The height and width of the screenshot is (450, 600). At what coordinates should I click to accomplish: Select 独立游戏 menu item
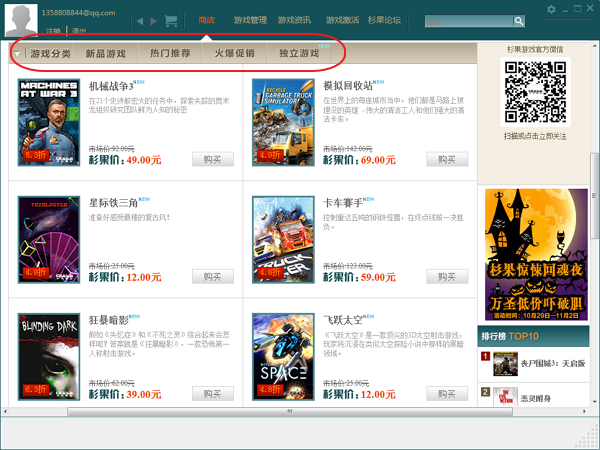[x=299, y=53]
